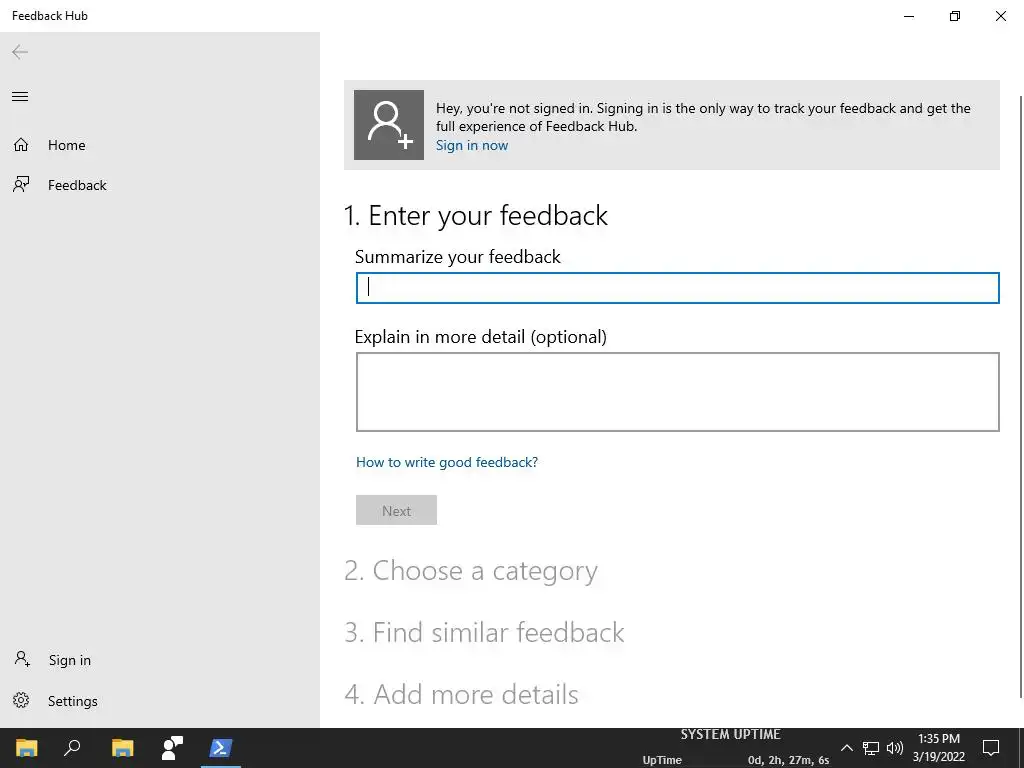The image size is (1024, 768).
Task: Open the How to write good feedback link
Action: coord(447,462)
